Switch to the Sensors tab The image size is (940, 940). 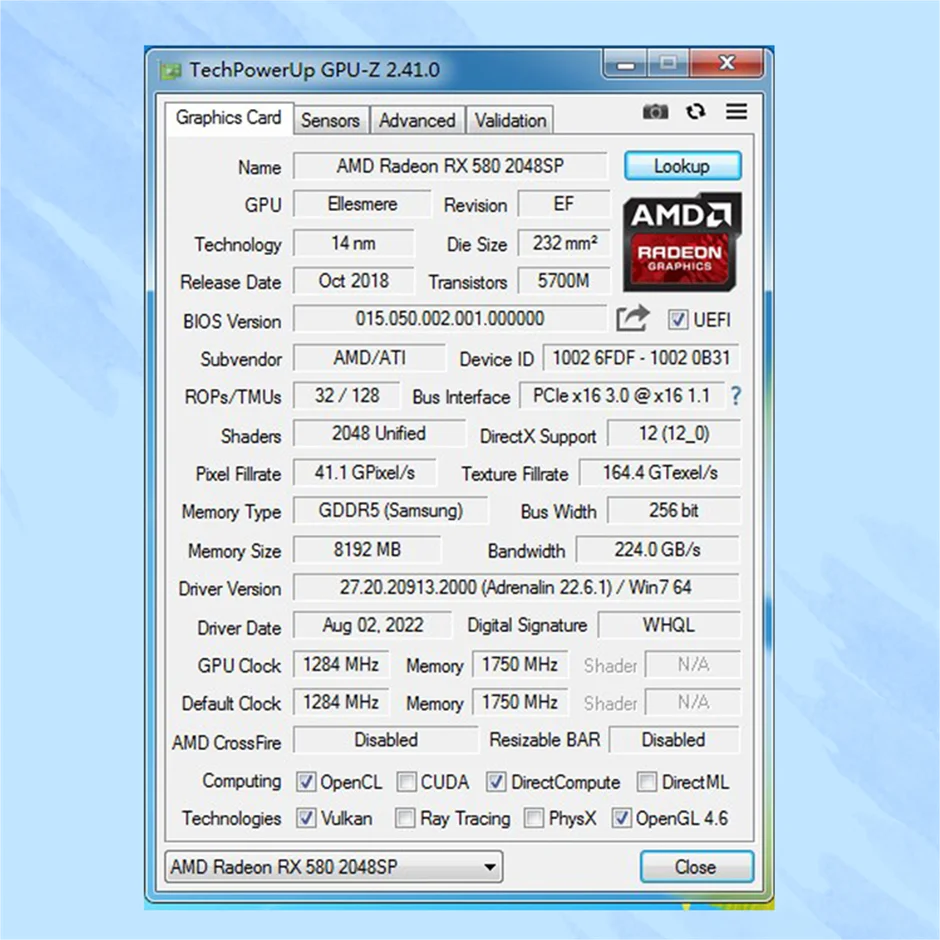click(x=330, y=120)
